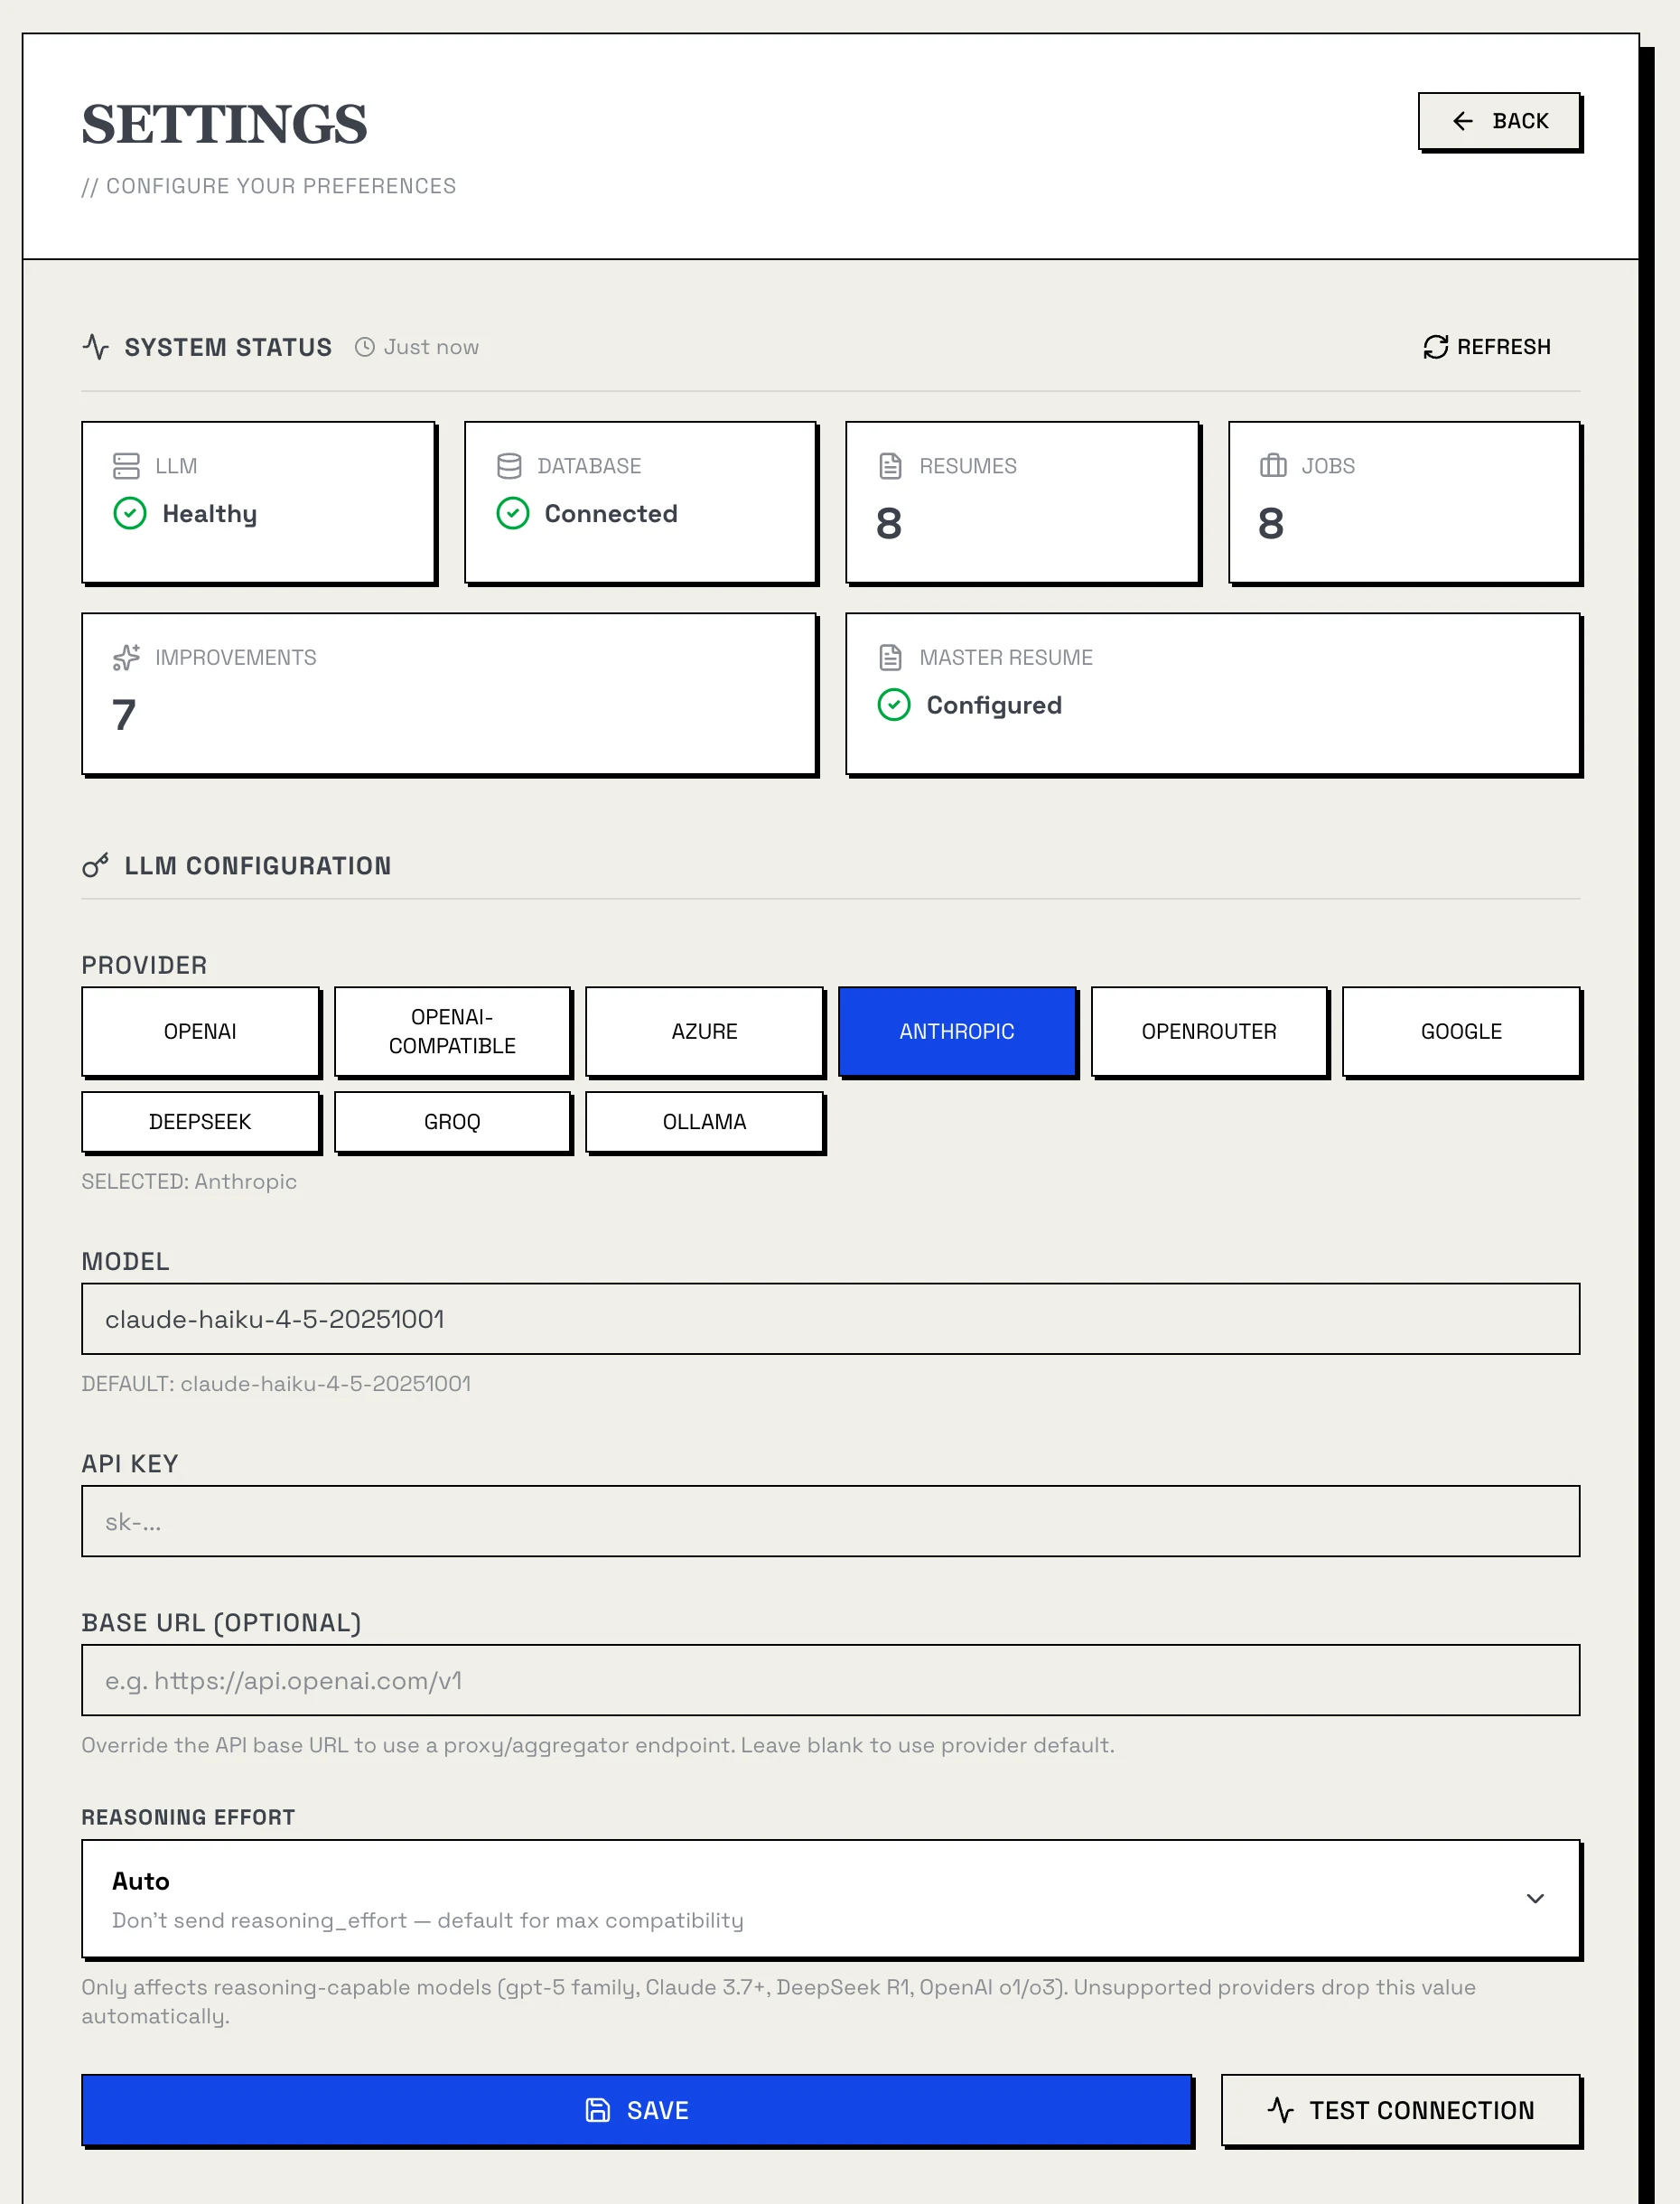Image resolution: width=1680 pixels, height=2204 pixels.
Task: Click the 'Just now' timestamp text
Action: click(431, 347)
